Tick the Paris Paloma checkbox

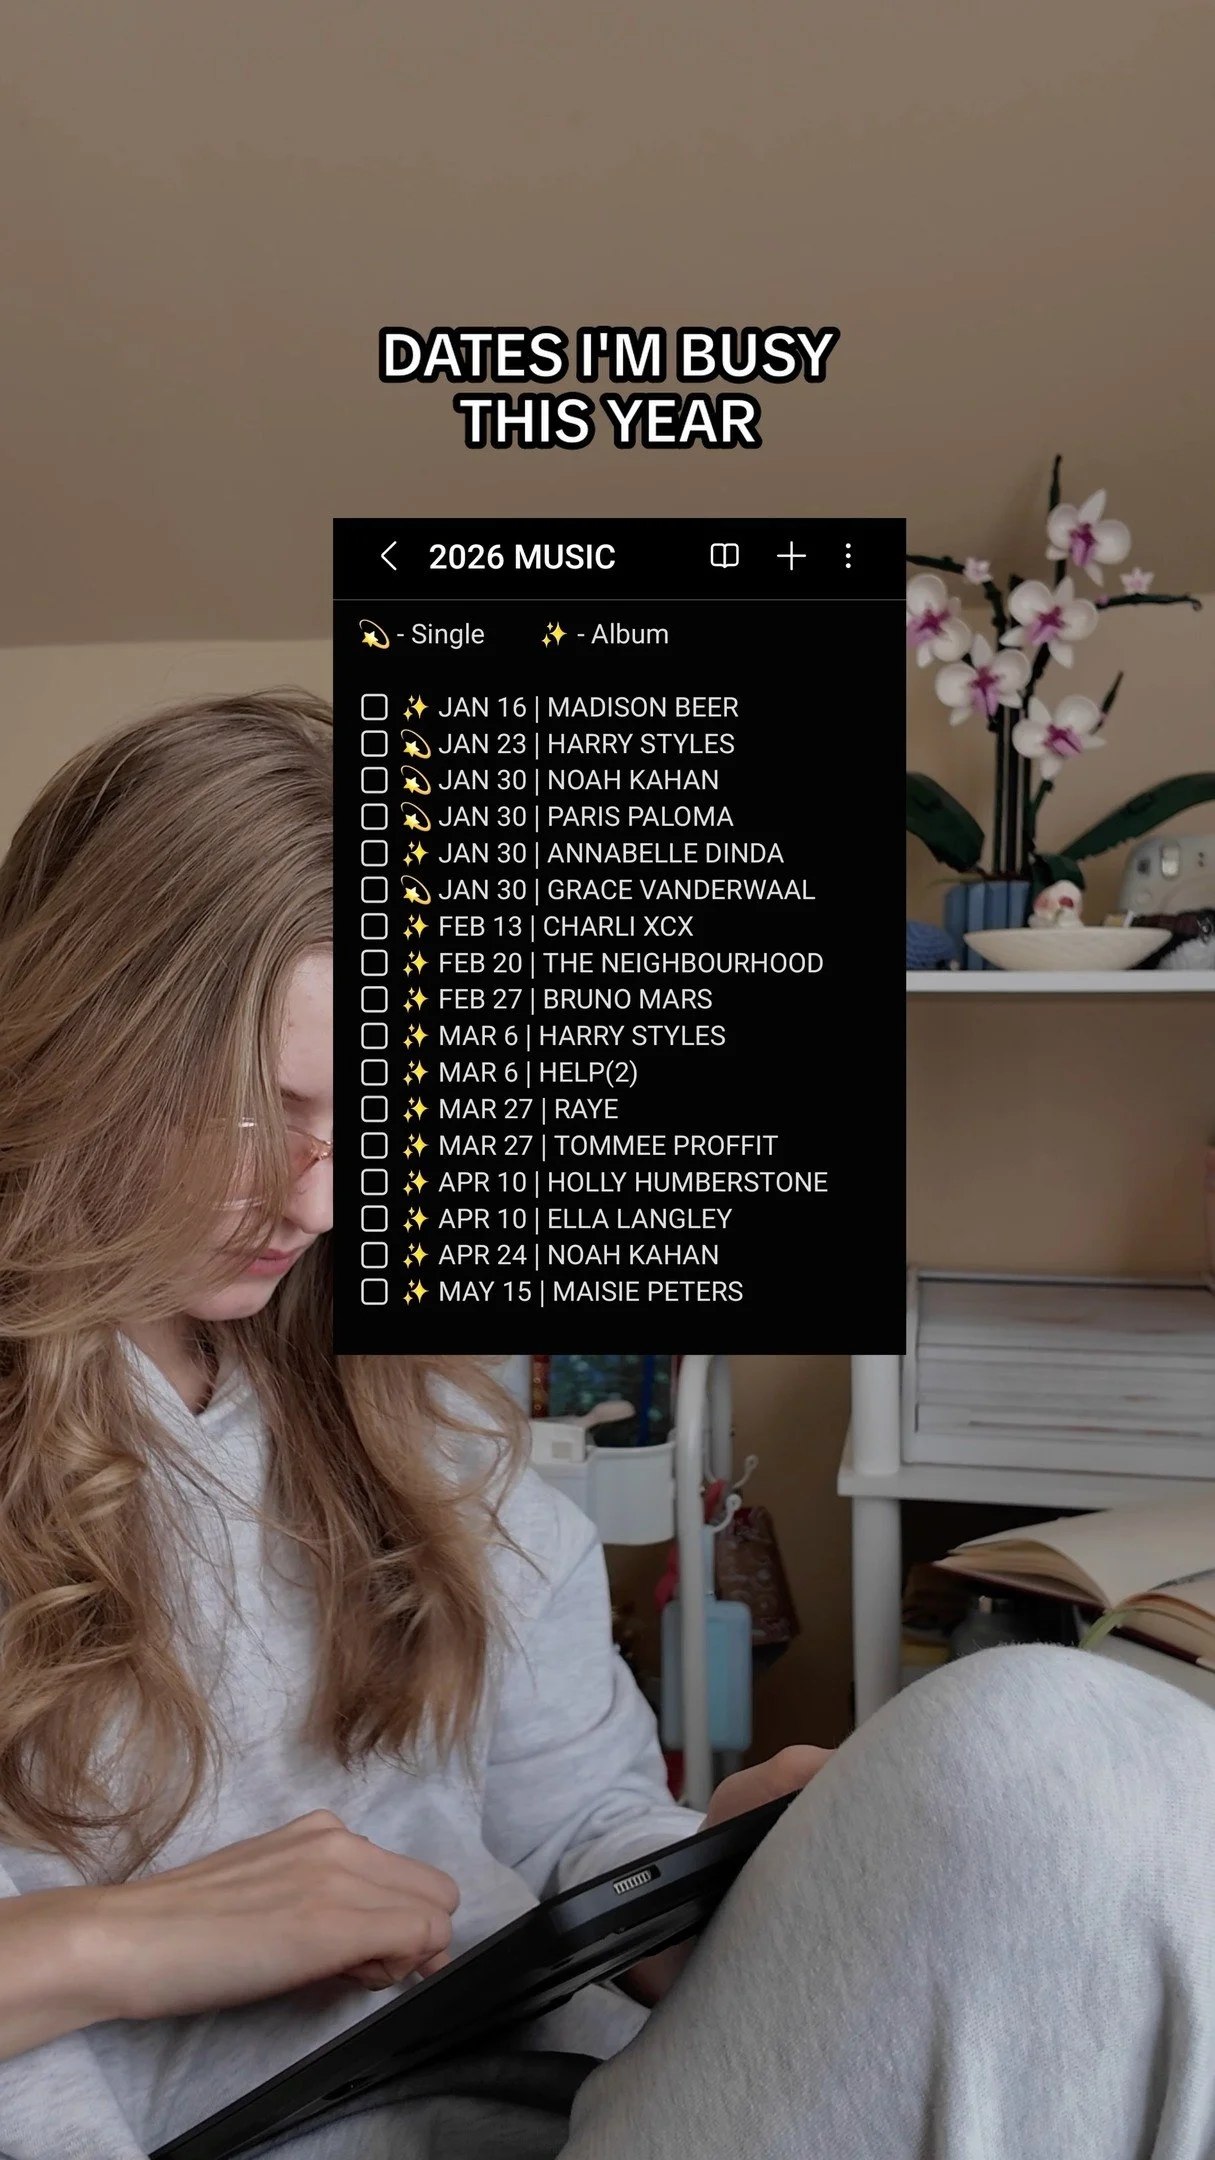coord(374,817)
